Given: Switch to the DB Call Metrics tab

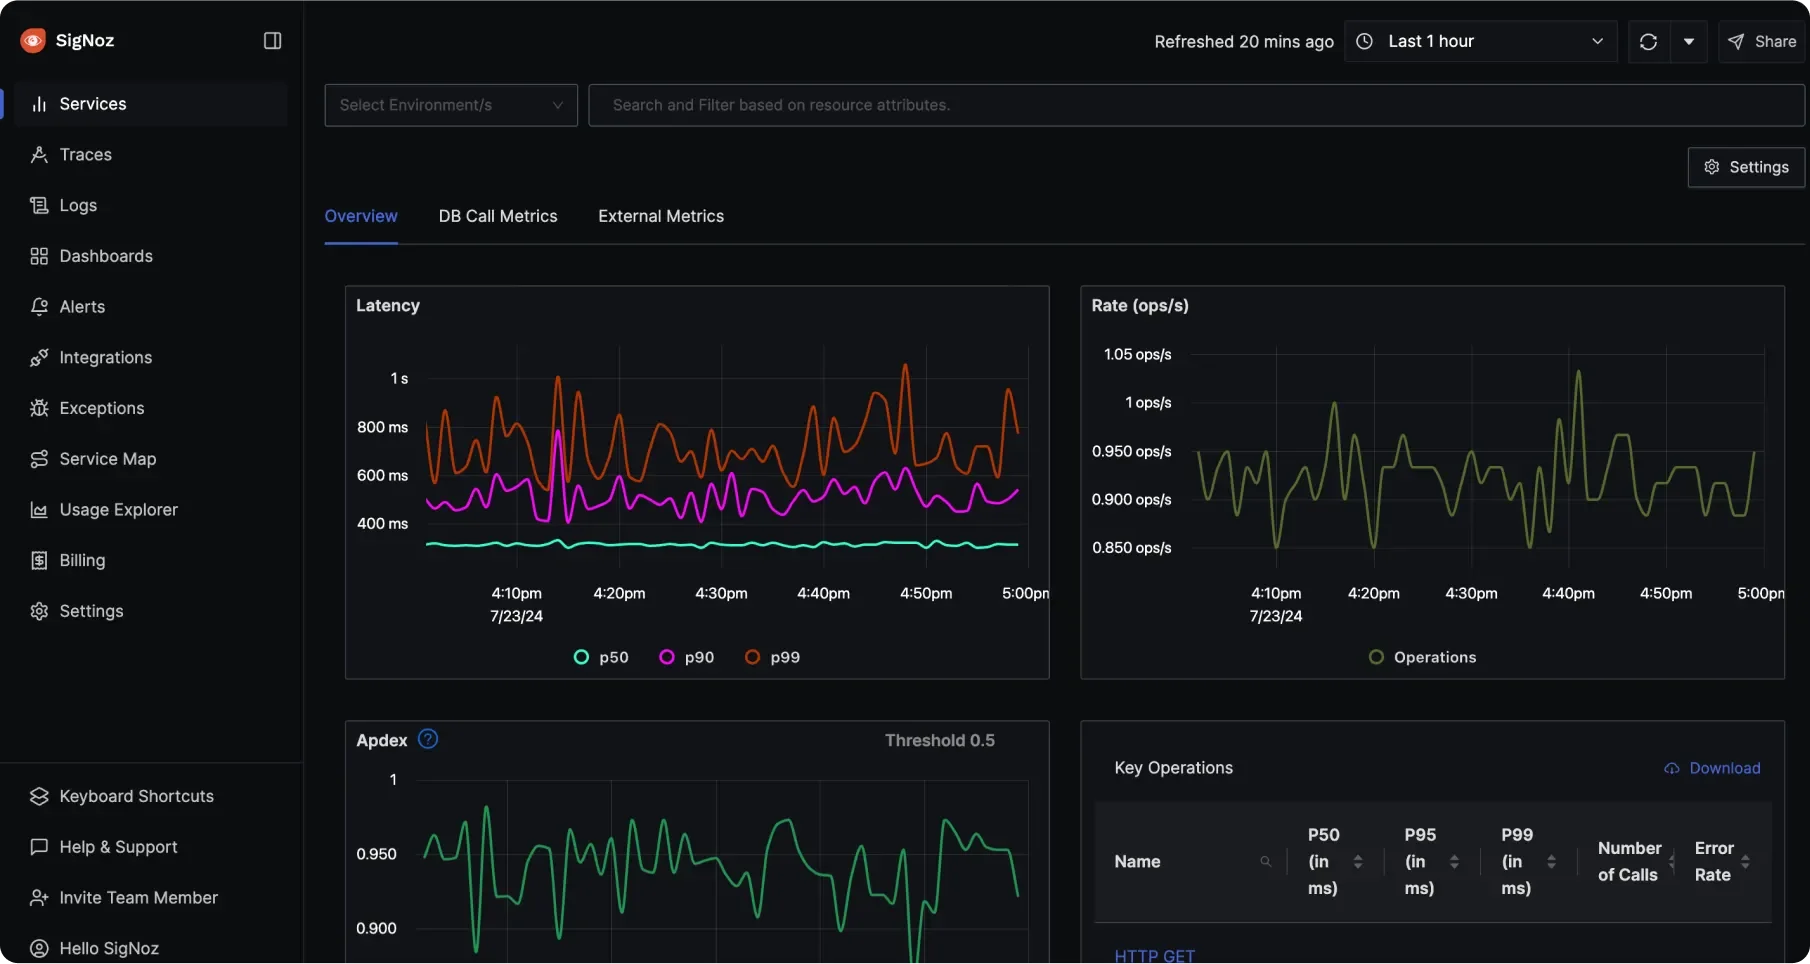Looking at the screenshot, I should pos(497,216).
